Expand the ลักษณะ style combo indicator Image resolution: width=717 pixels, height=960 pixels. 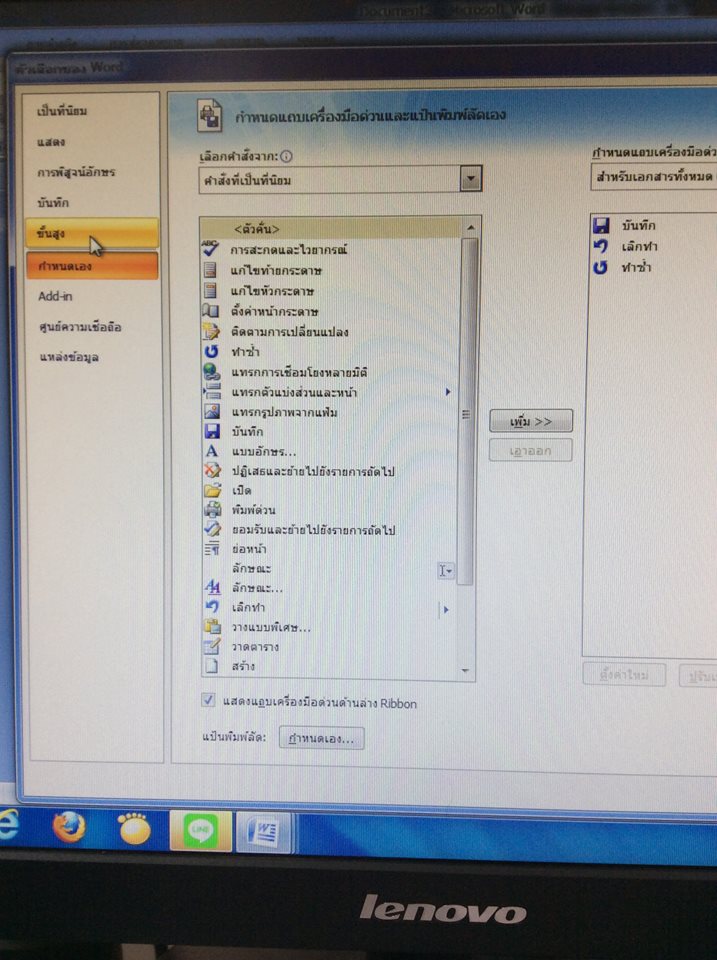click(446, 571)
